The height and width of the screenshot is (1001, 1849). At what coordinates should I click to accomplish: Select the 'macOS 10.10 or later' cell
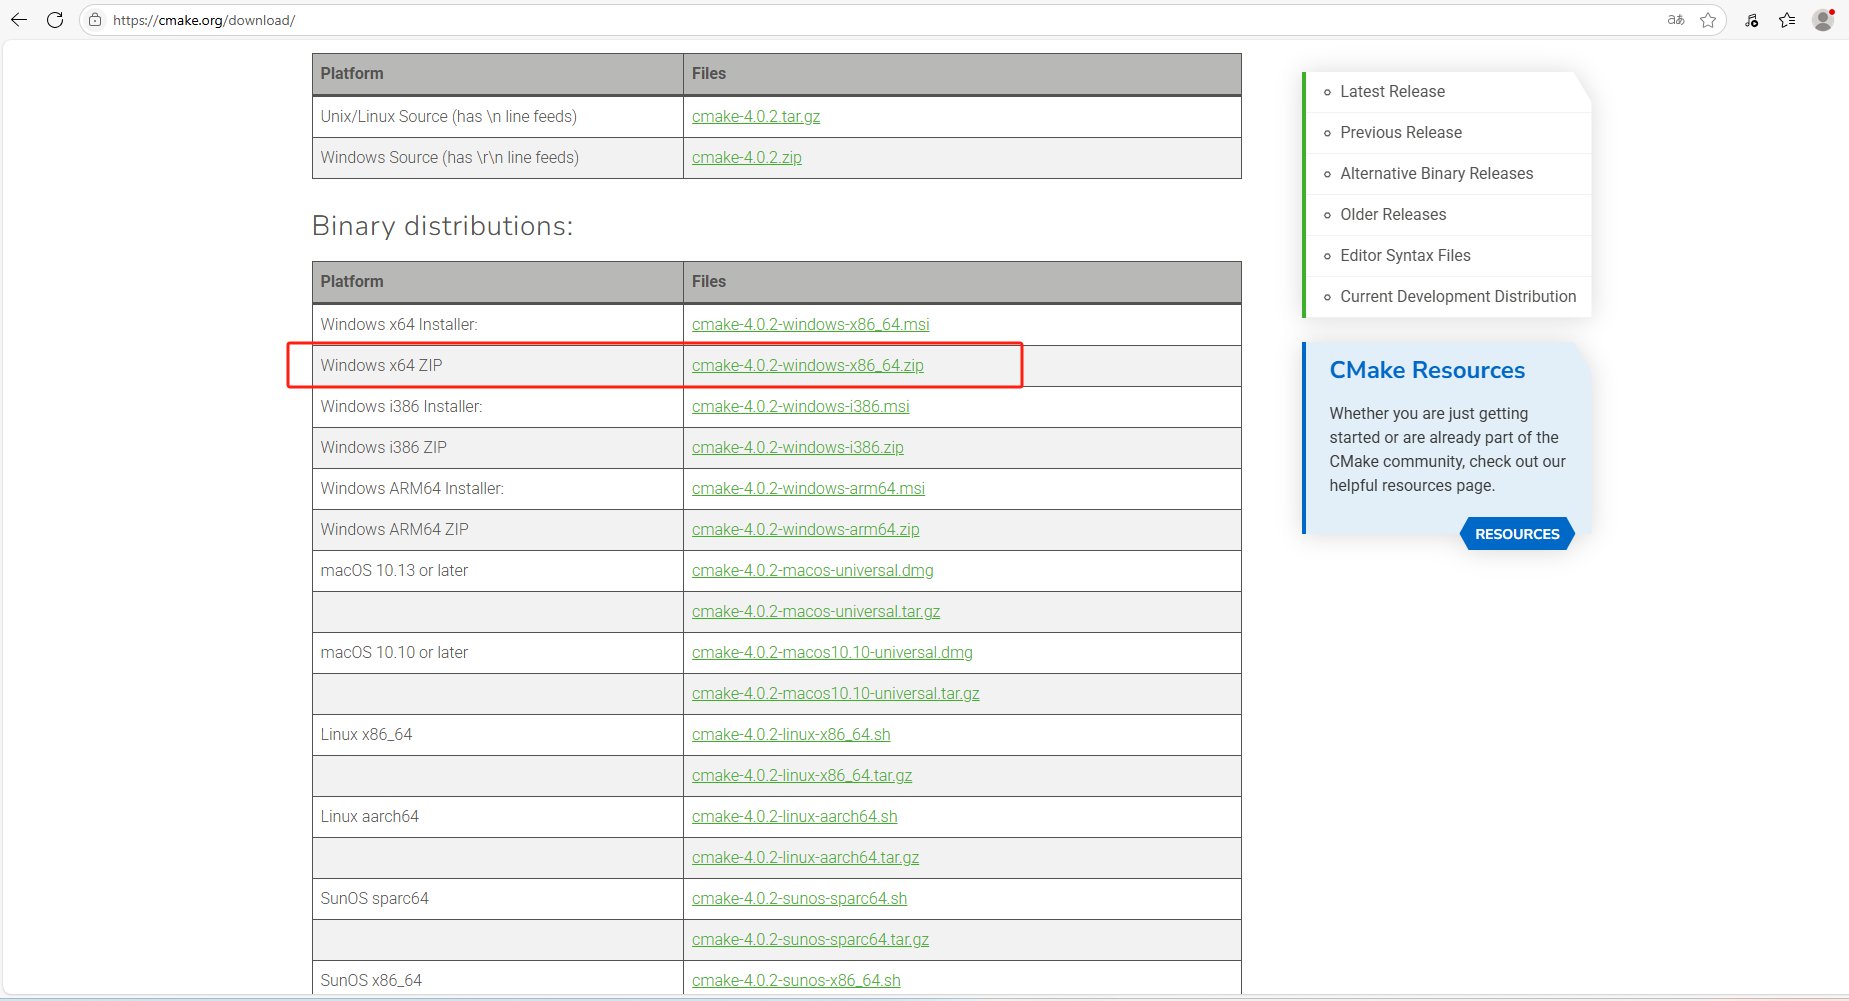497,652
